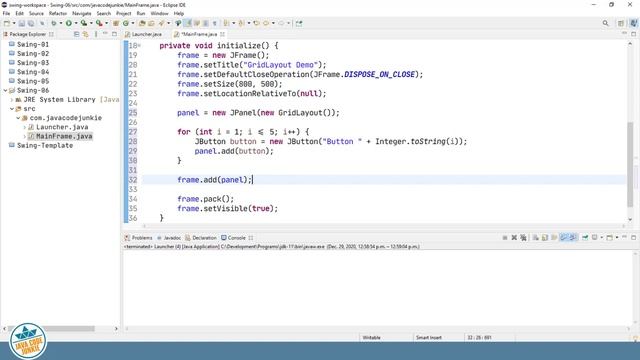Launch the Debug toolbar button
The image size is (640, 360).
[53, 23]
